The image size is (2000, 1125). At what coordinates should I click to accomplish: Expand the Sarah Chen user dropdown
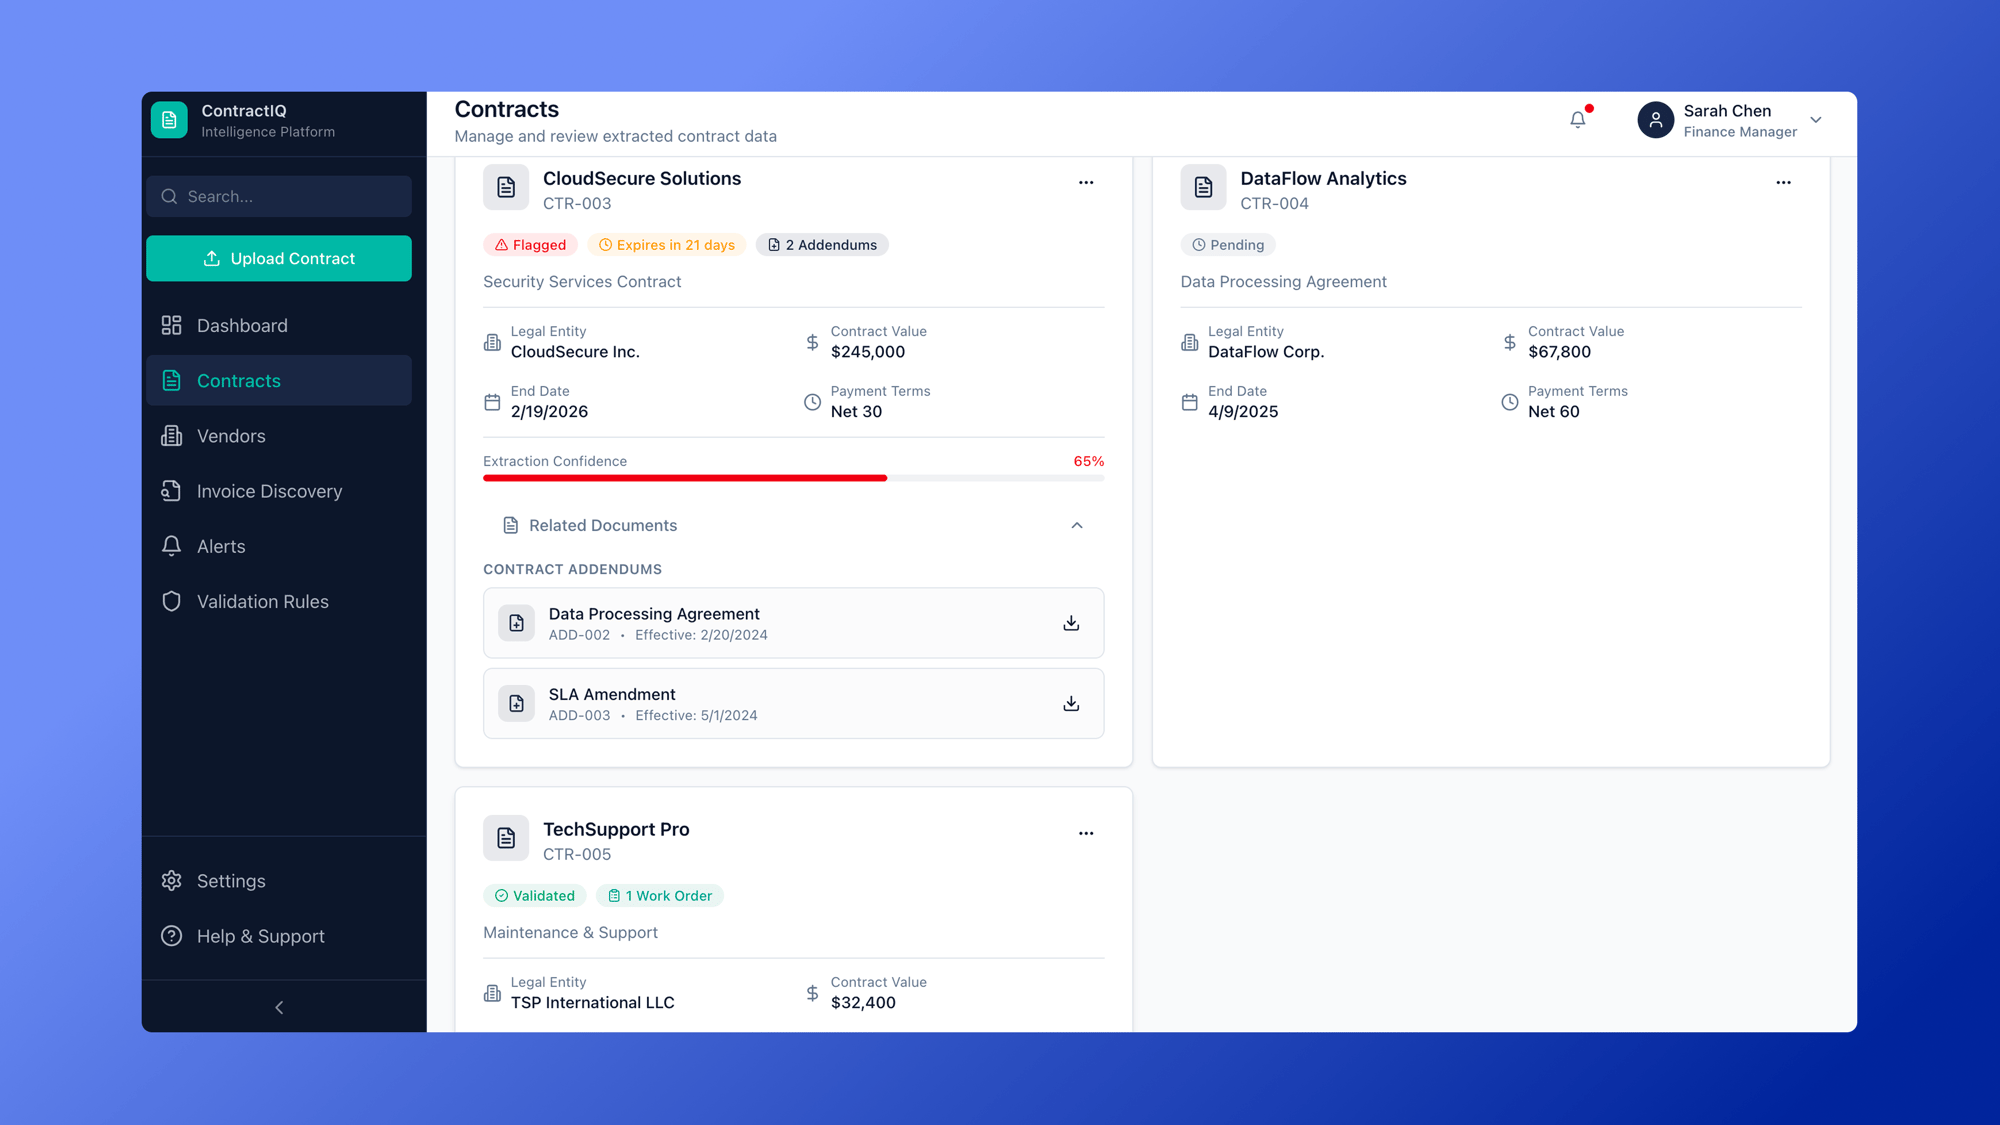coord(1816,120)
